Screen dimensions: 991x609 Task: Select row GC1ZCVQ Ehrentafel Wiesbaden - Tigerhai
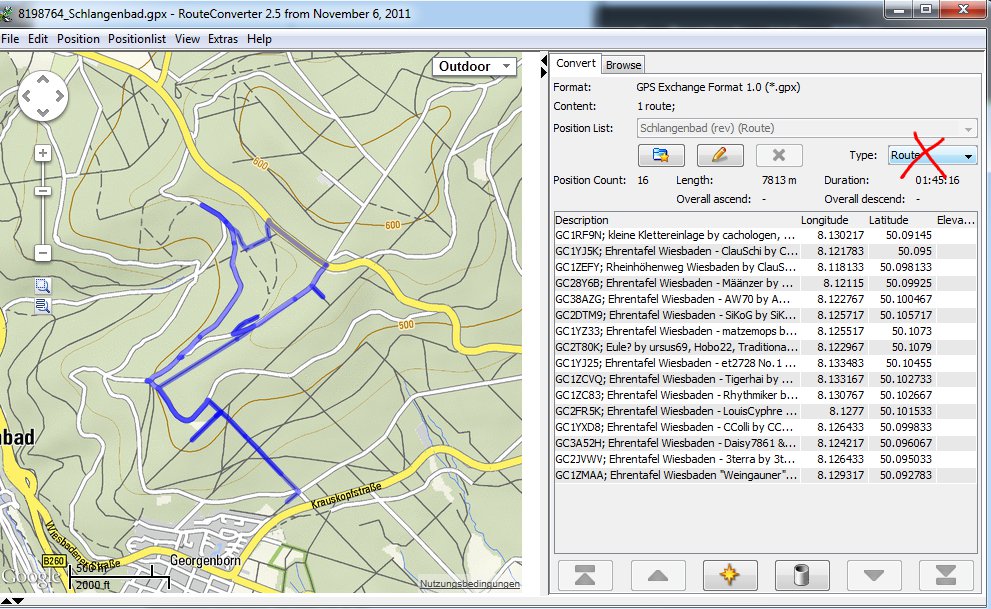[x=765, y=379]
